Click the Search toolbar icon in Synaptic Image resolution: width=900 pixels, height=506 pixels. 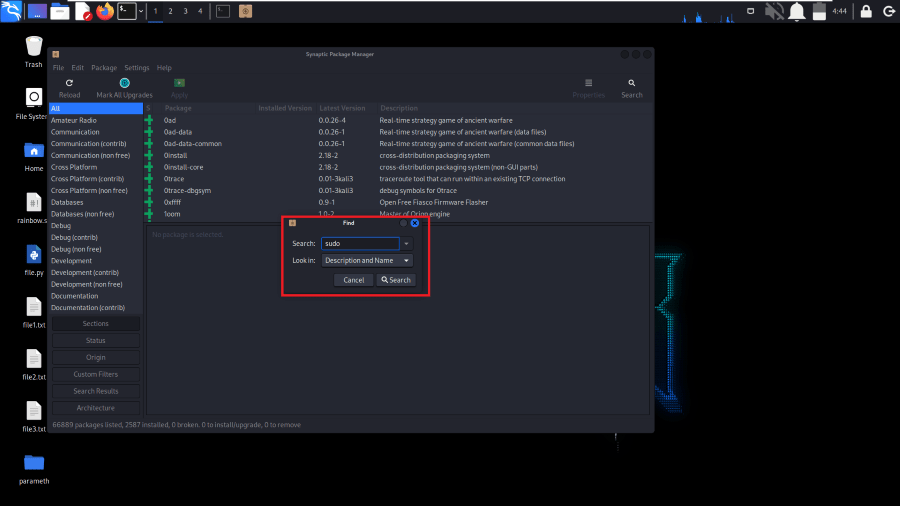pos(631,88)
